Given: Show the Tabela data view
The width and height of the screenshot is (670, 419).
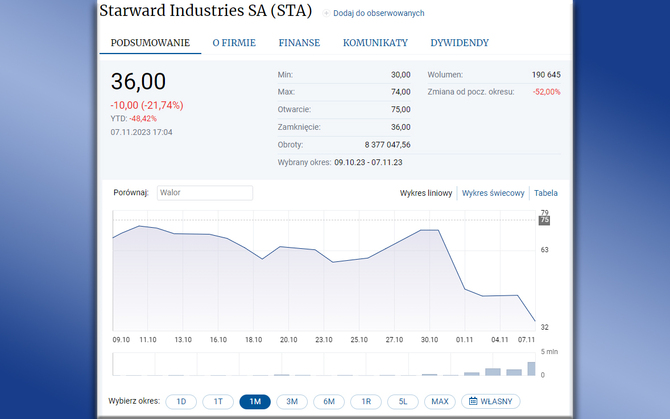Looking at the screenshot, I should coord(546,193).
